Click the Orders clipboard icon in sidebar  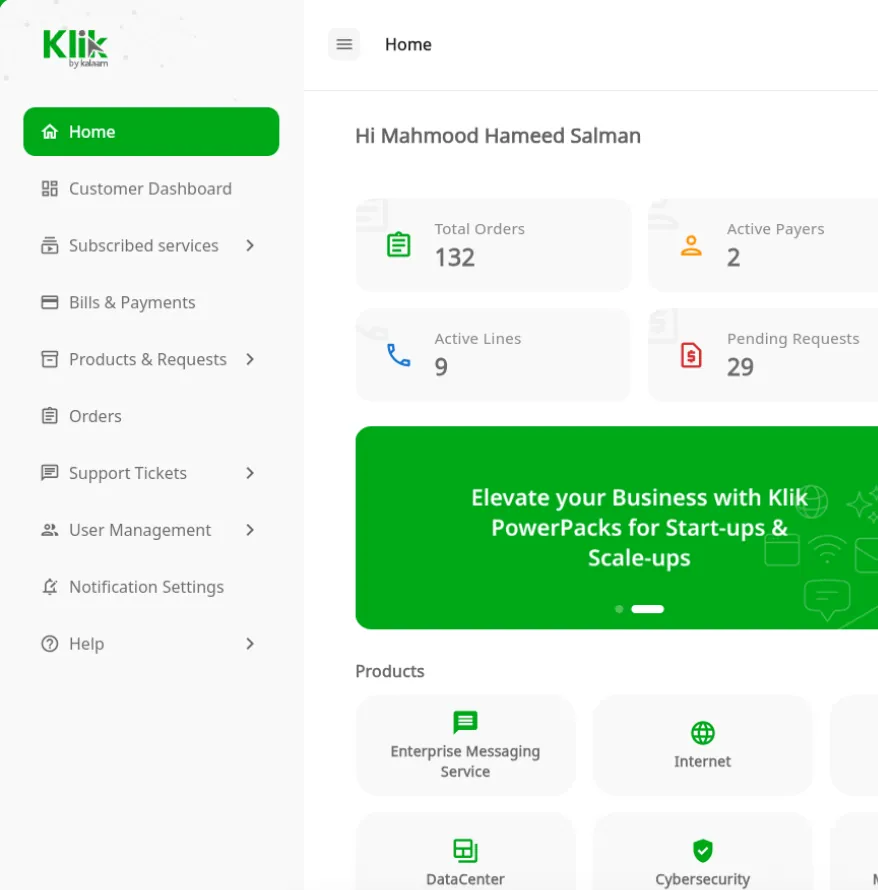pyautogui.click(x=49, y=416)
